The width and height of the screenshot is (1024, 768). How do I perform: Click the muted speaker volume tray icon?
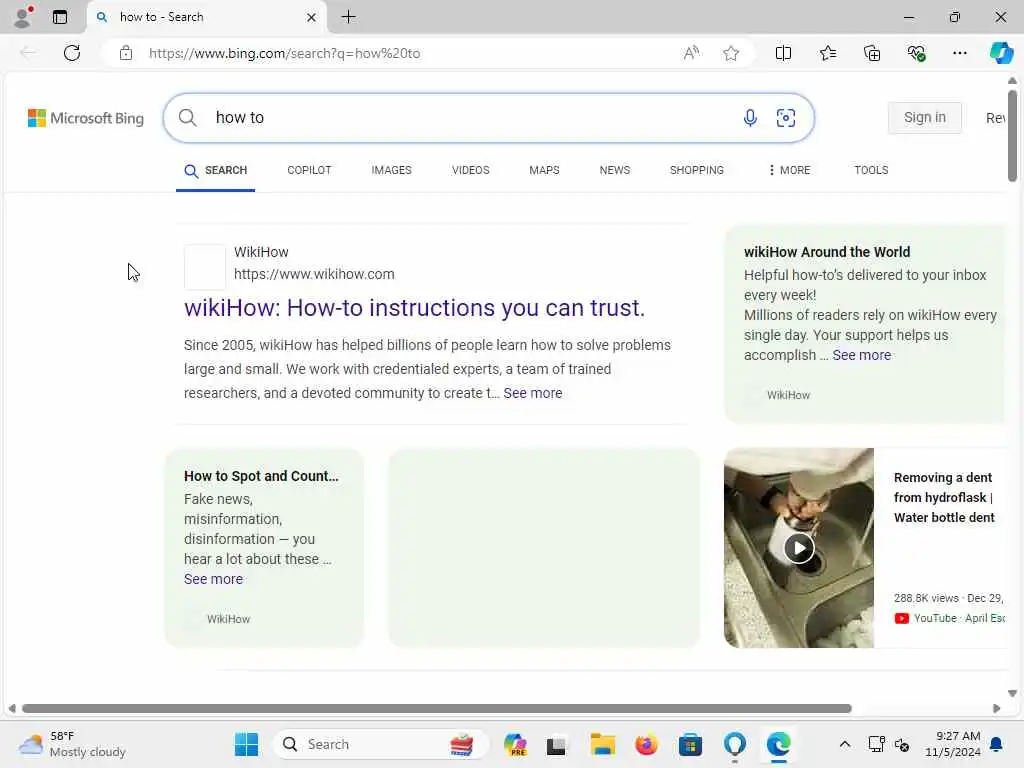903,744
